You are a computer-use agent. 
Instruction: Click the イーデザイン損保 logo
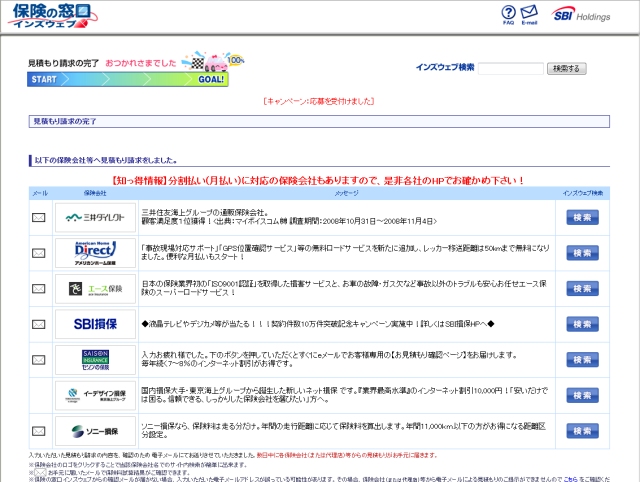pos(96,395)
